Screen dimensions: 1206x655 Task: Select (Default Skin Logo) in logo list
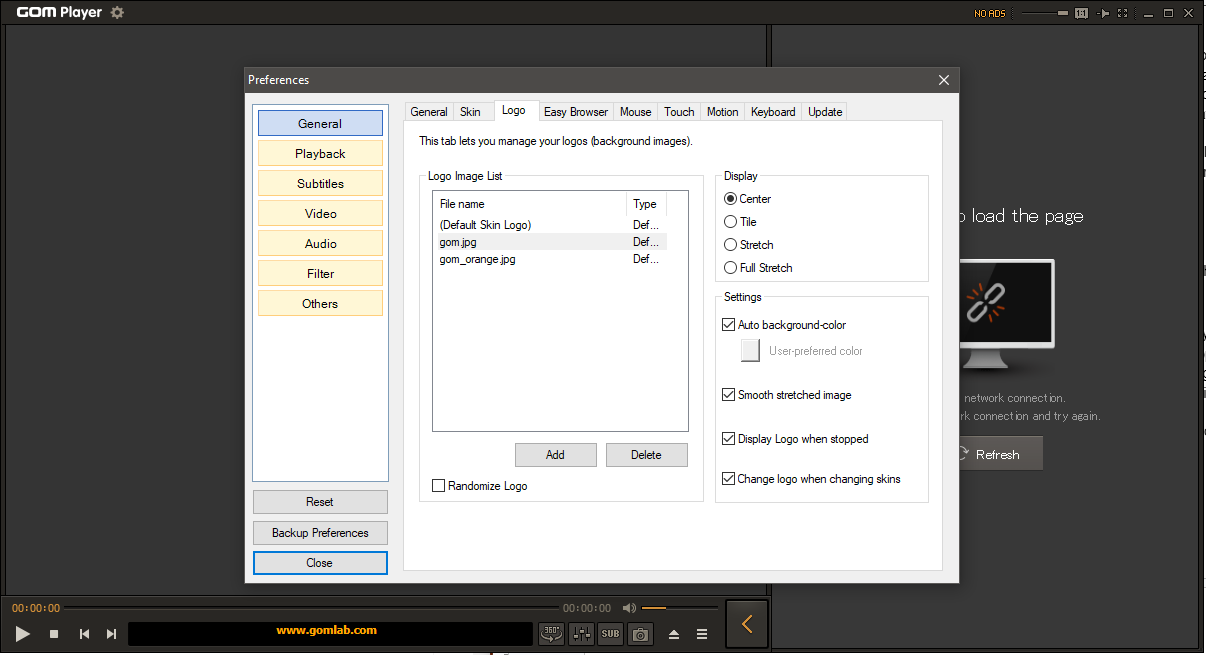coord(550,225)
